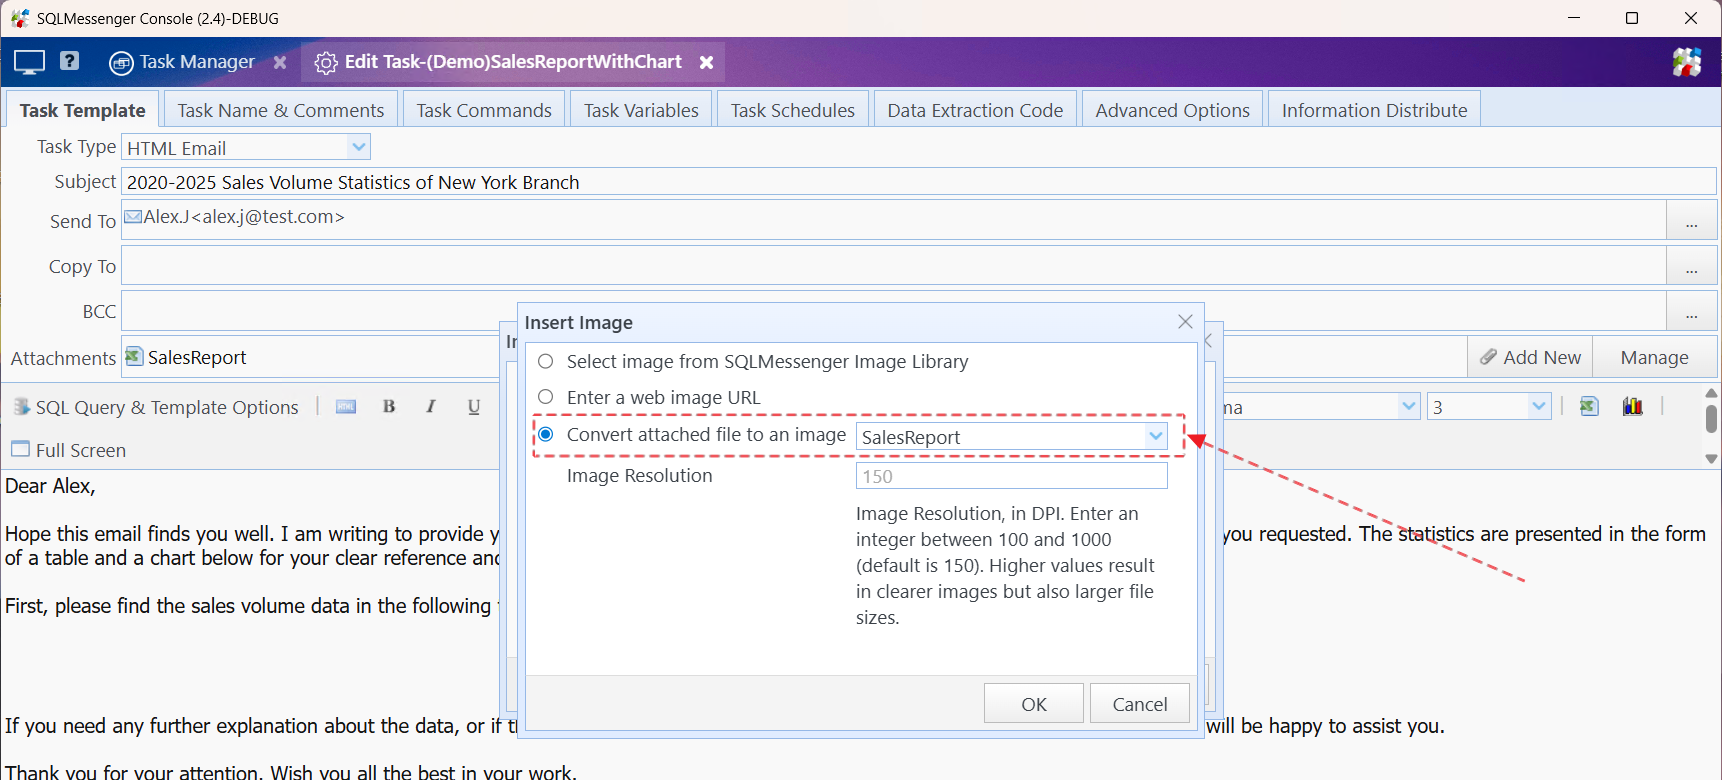Open the SalesReport attached file dropdown
This screenshot has height=780, width=1722.
point(1155,436)
